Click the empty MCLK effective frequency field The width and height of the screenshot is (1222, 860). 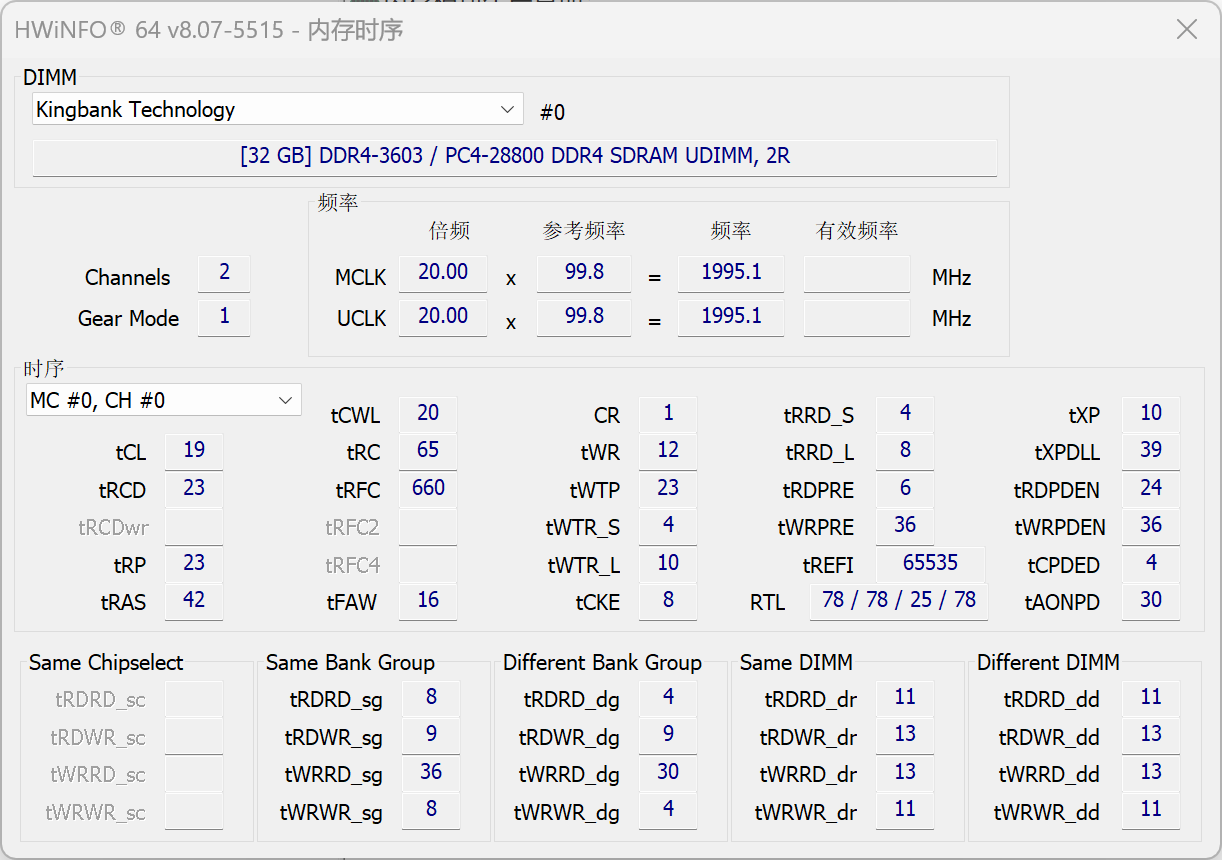tap(857, 273)
